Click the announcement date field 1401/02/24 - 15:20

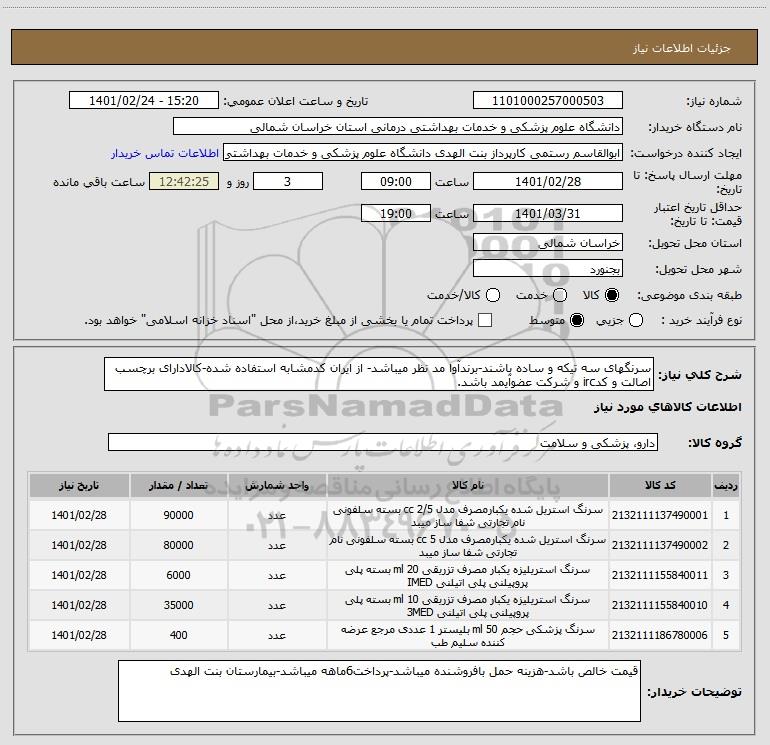click(144, 101)
